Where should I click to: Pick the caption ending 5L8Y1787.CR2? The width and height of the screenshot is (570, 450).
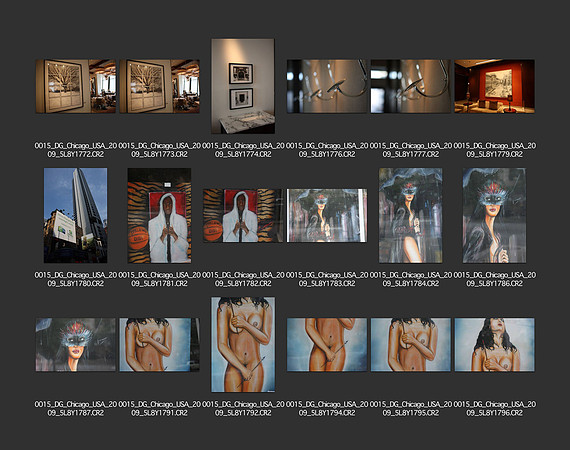click(76, 409)
